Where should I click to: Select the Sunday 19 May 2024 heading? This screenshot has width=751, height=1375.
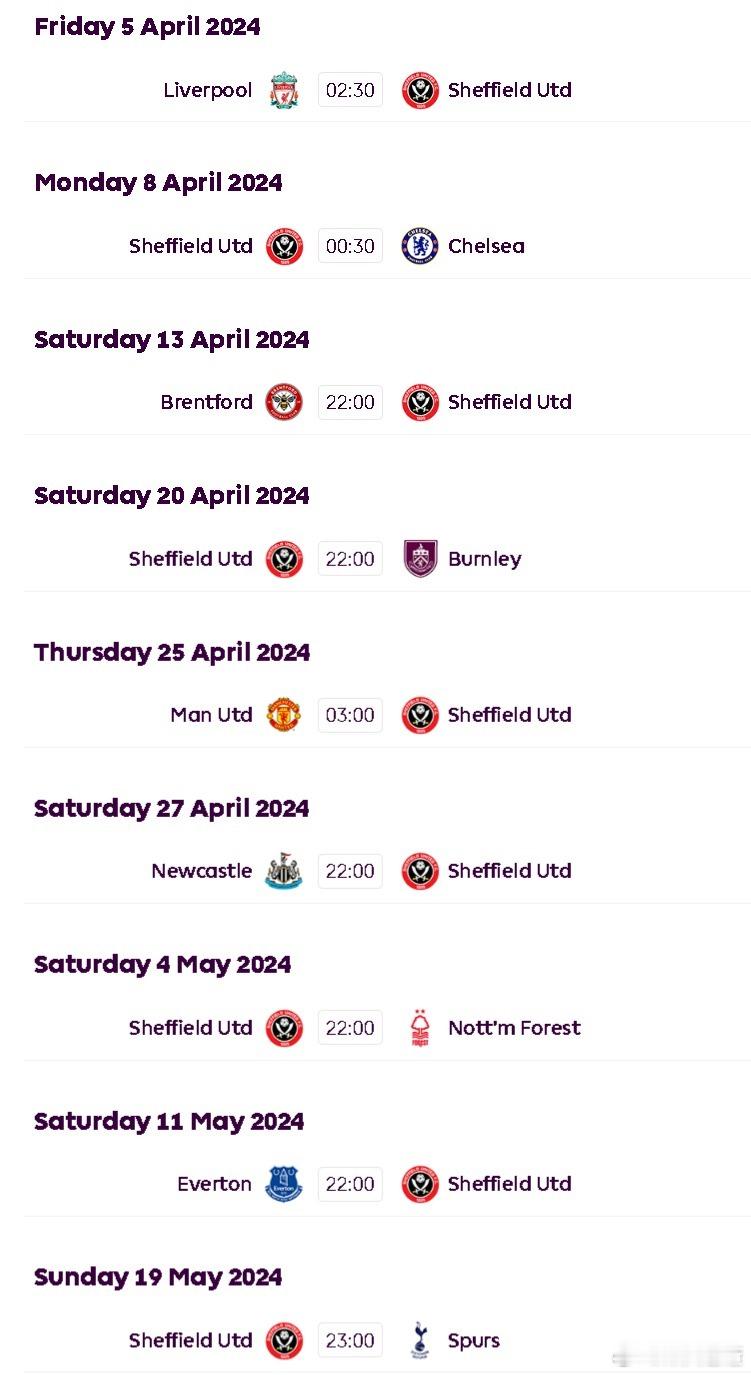click(158, 1277)
